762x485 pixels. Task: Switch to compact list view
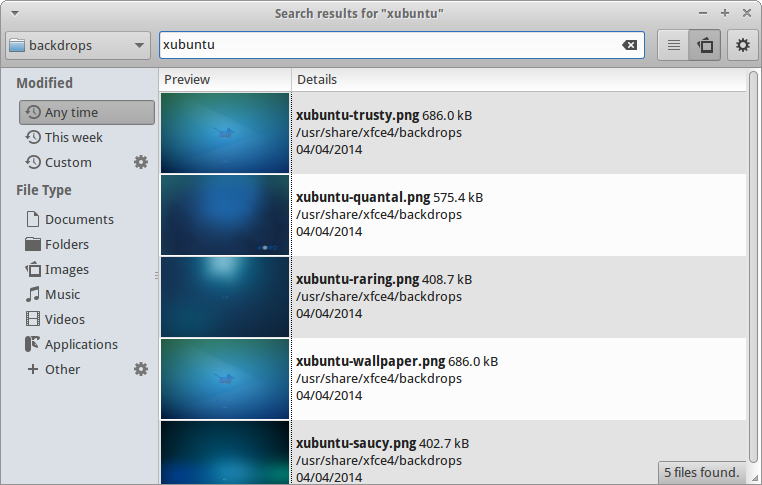(x=674, y=45)
